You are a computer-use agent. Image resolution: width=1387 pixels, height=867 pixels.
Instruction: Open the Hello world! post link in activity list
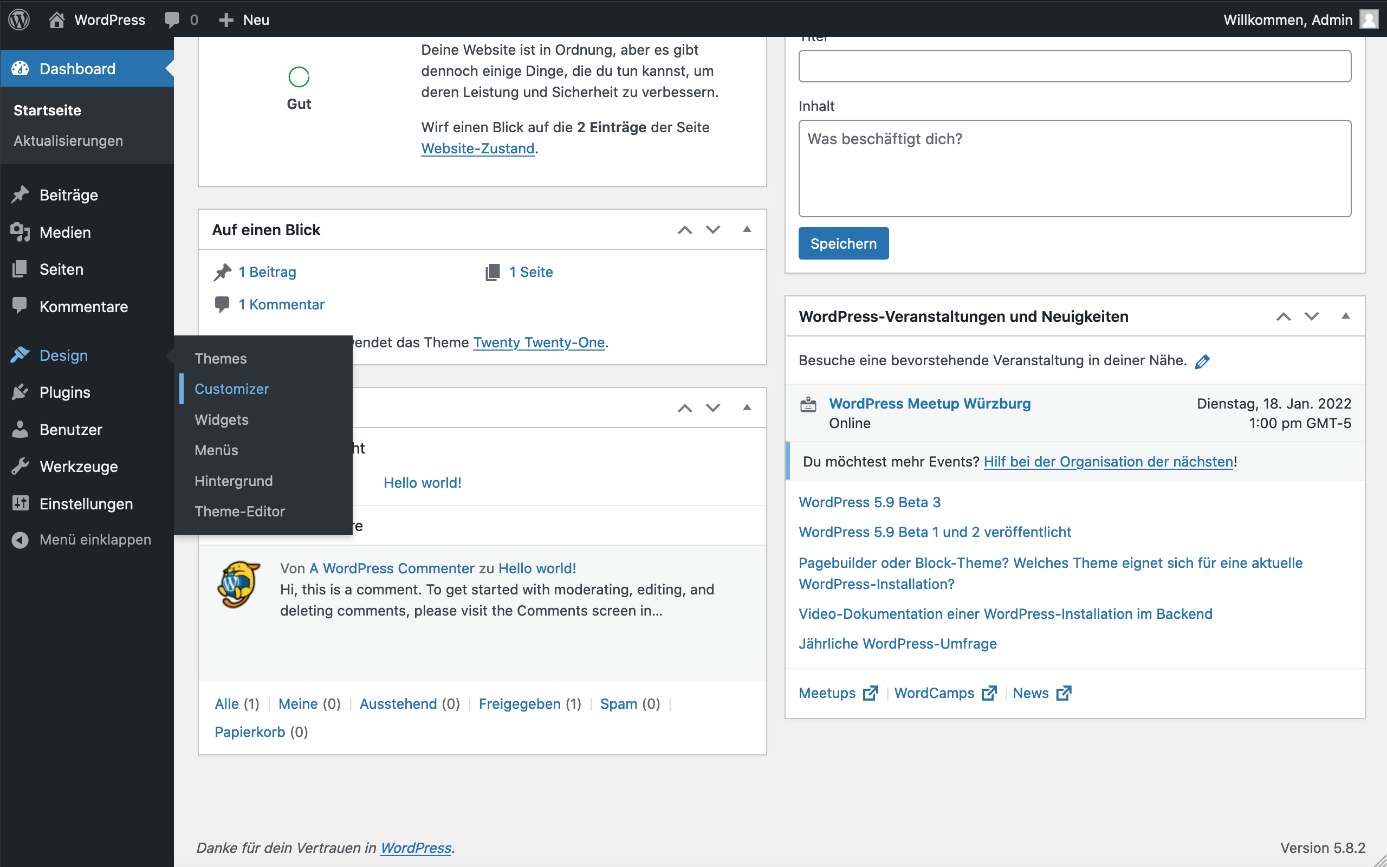point(423,483)
